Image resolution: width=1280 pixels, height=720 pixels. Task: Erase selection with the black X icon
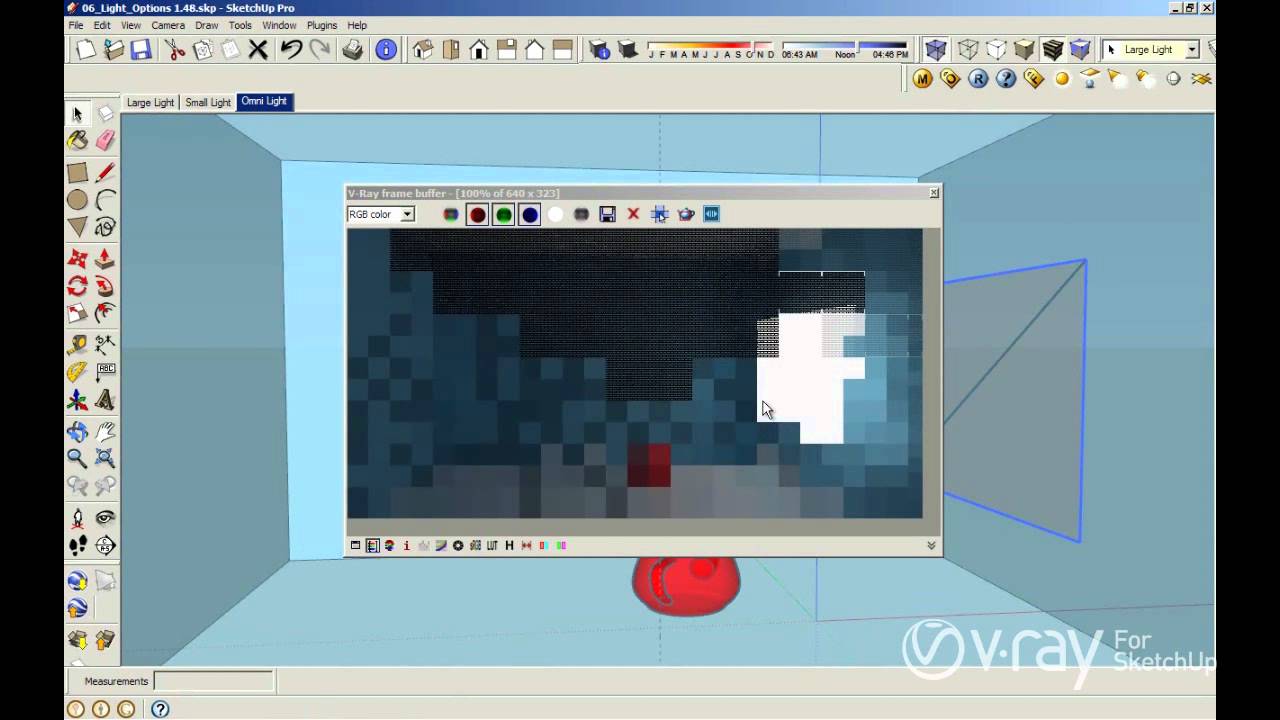click(258, 49)
